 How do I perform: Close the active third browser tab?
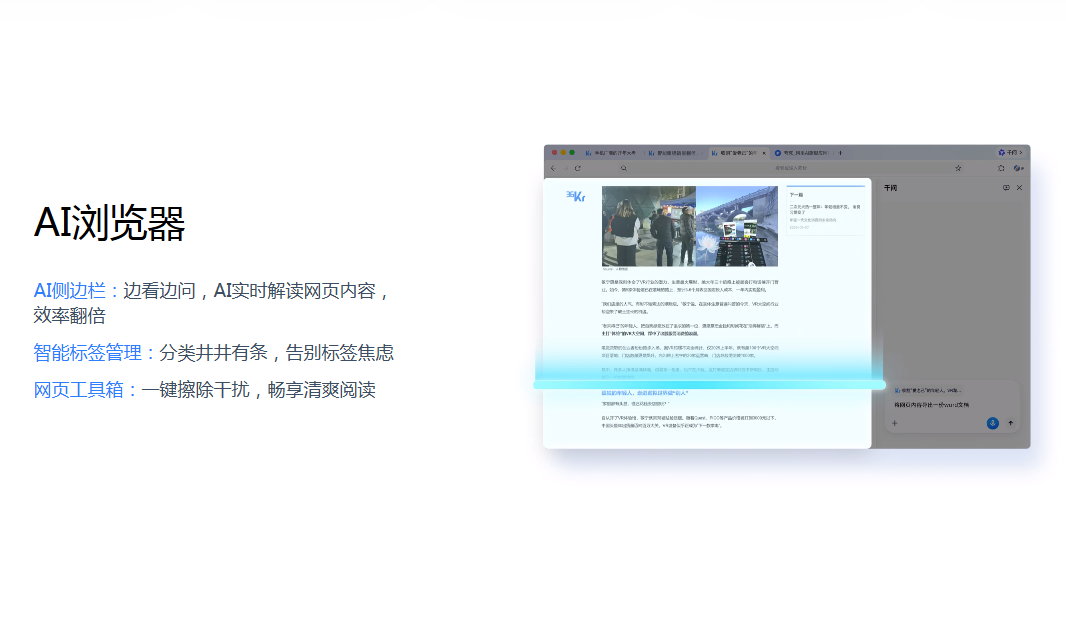point(764,153)
